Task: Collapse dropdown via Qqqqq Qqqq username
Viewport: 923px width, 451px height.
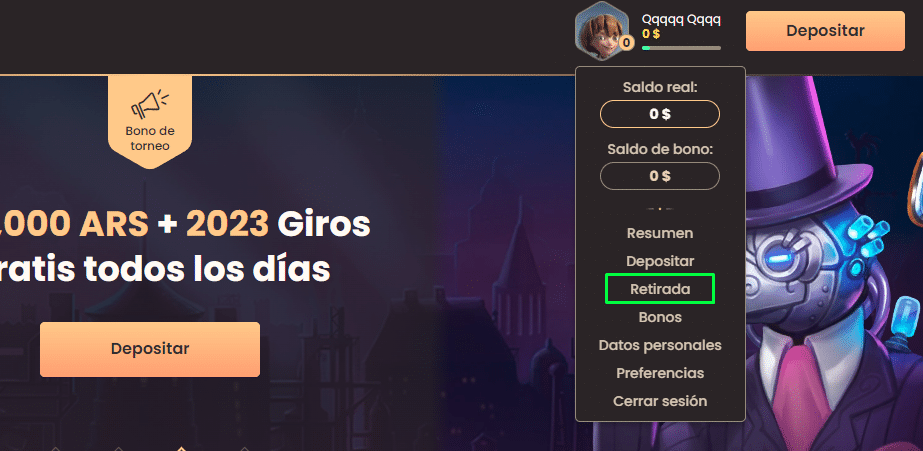Action: point(681,19)
